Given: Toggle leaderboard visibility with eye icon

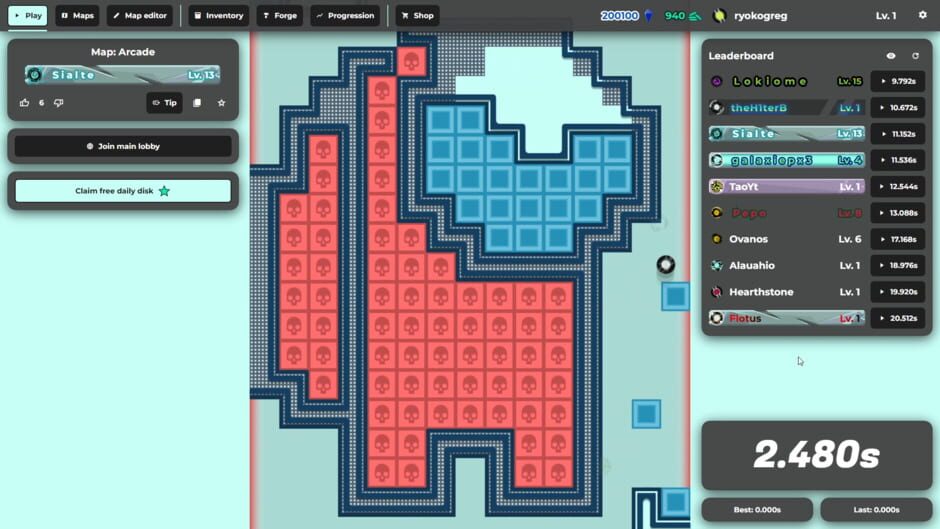Looking at the screenshot, I should pos(891,56).
